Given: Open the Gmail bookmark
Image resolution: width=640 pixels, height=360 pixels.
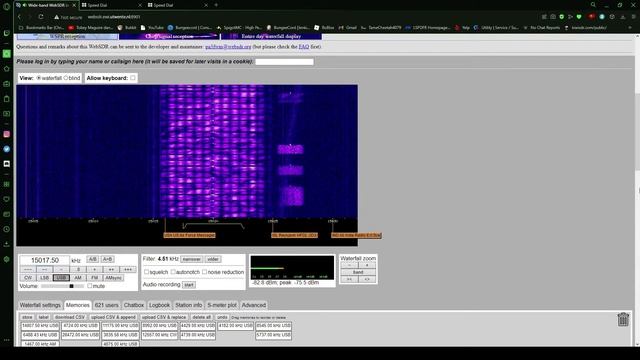Looking at the screenshot, I should pyautogui.click(x=348, y=28).
